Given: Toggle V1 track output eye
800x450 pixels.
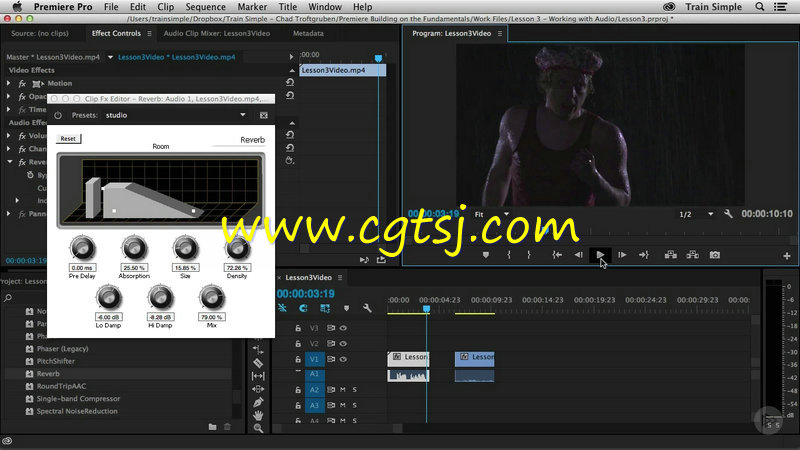Looking at the screenshot, I should (x=343, y=359).
